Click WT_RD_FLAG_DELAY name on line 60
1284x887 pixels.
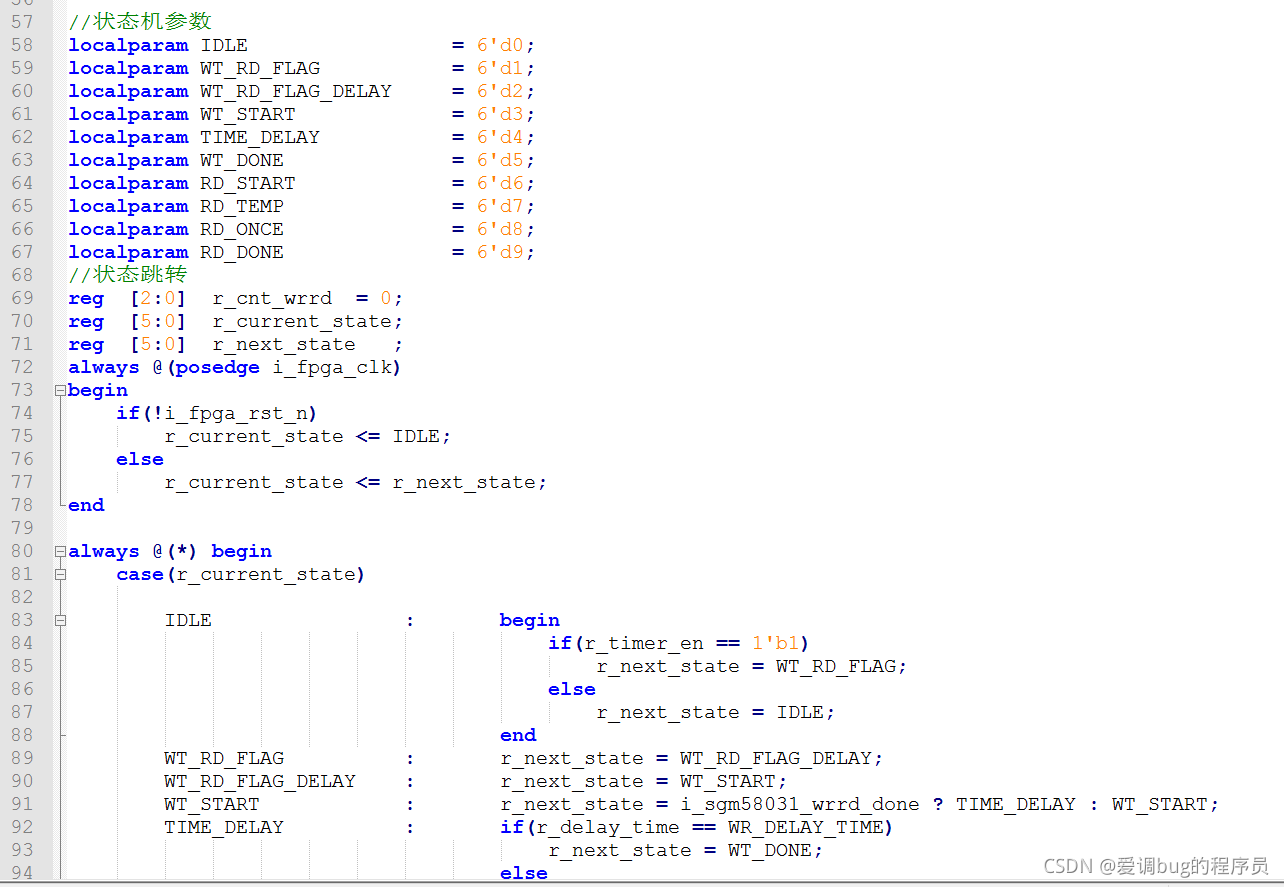[x=296, y=91]
